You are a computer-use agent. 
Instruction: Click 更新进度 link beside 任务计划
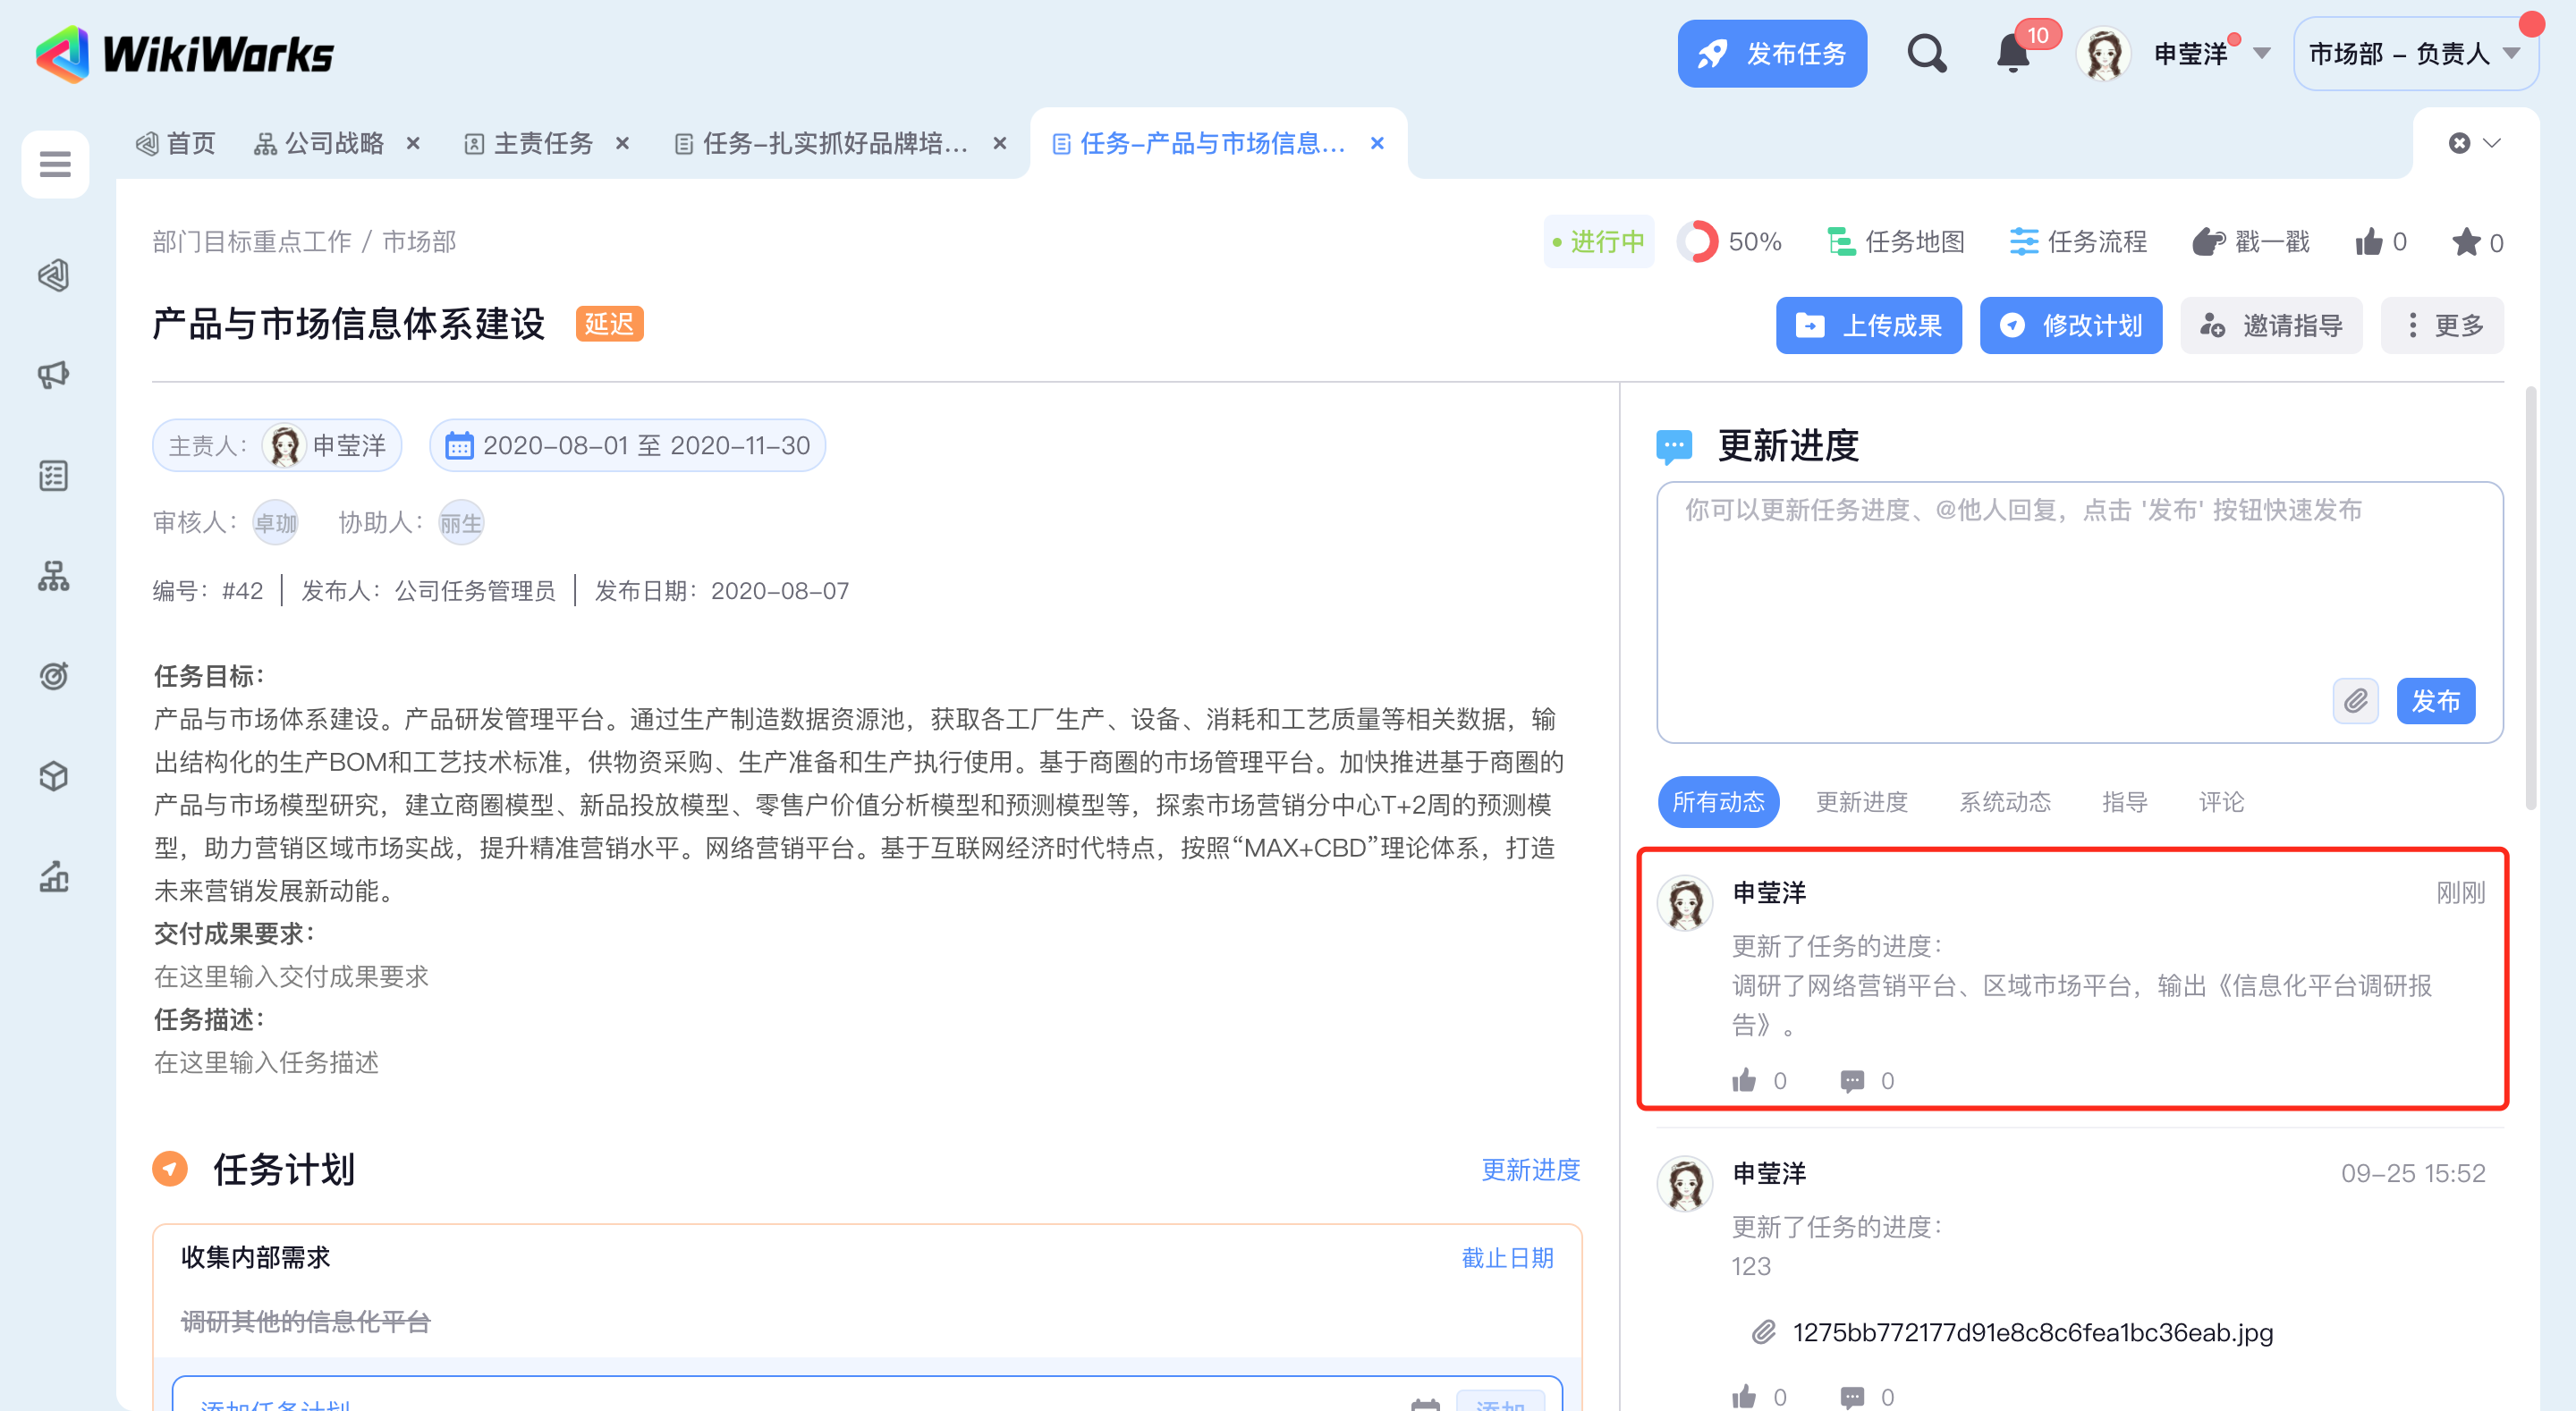(1530, 1169)
